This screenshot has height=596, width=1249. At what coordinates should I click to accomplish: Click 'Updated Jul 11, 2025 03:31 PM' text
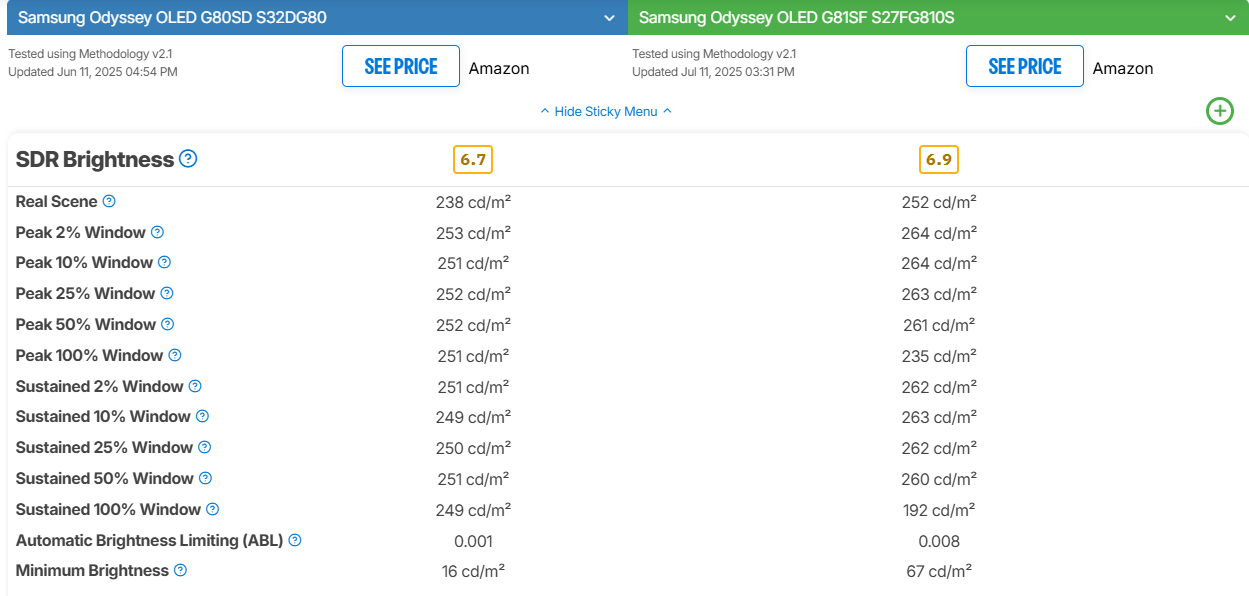point(713,72)
